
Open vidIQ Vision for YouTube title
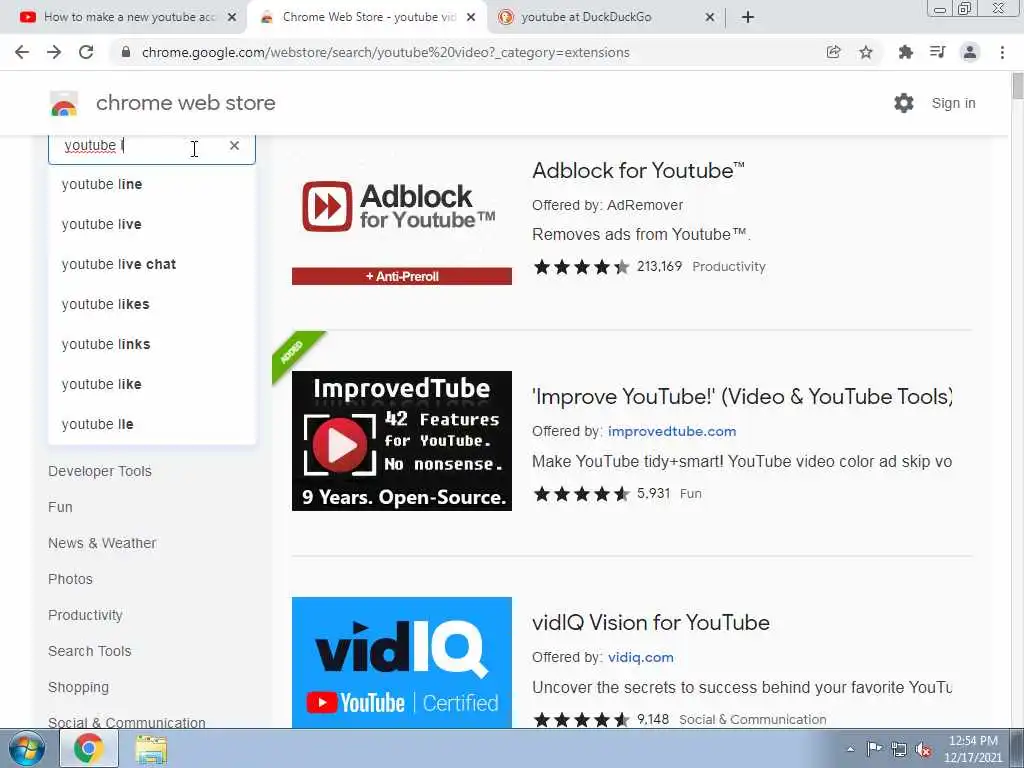(650, 622)
